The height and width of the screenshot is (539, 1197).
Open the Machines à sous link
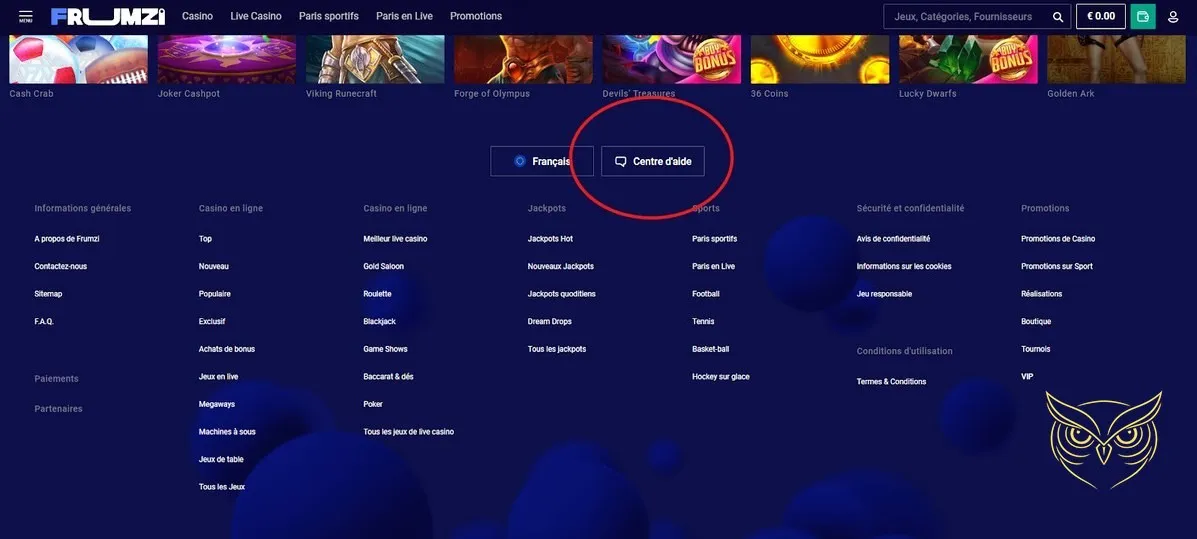pos(227,431)
